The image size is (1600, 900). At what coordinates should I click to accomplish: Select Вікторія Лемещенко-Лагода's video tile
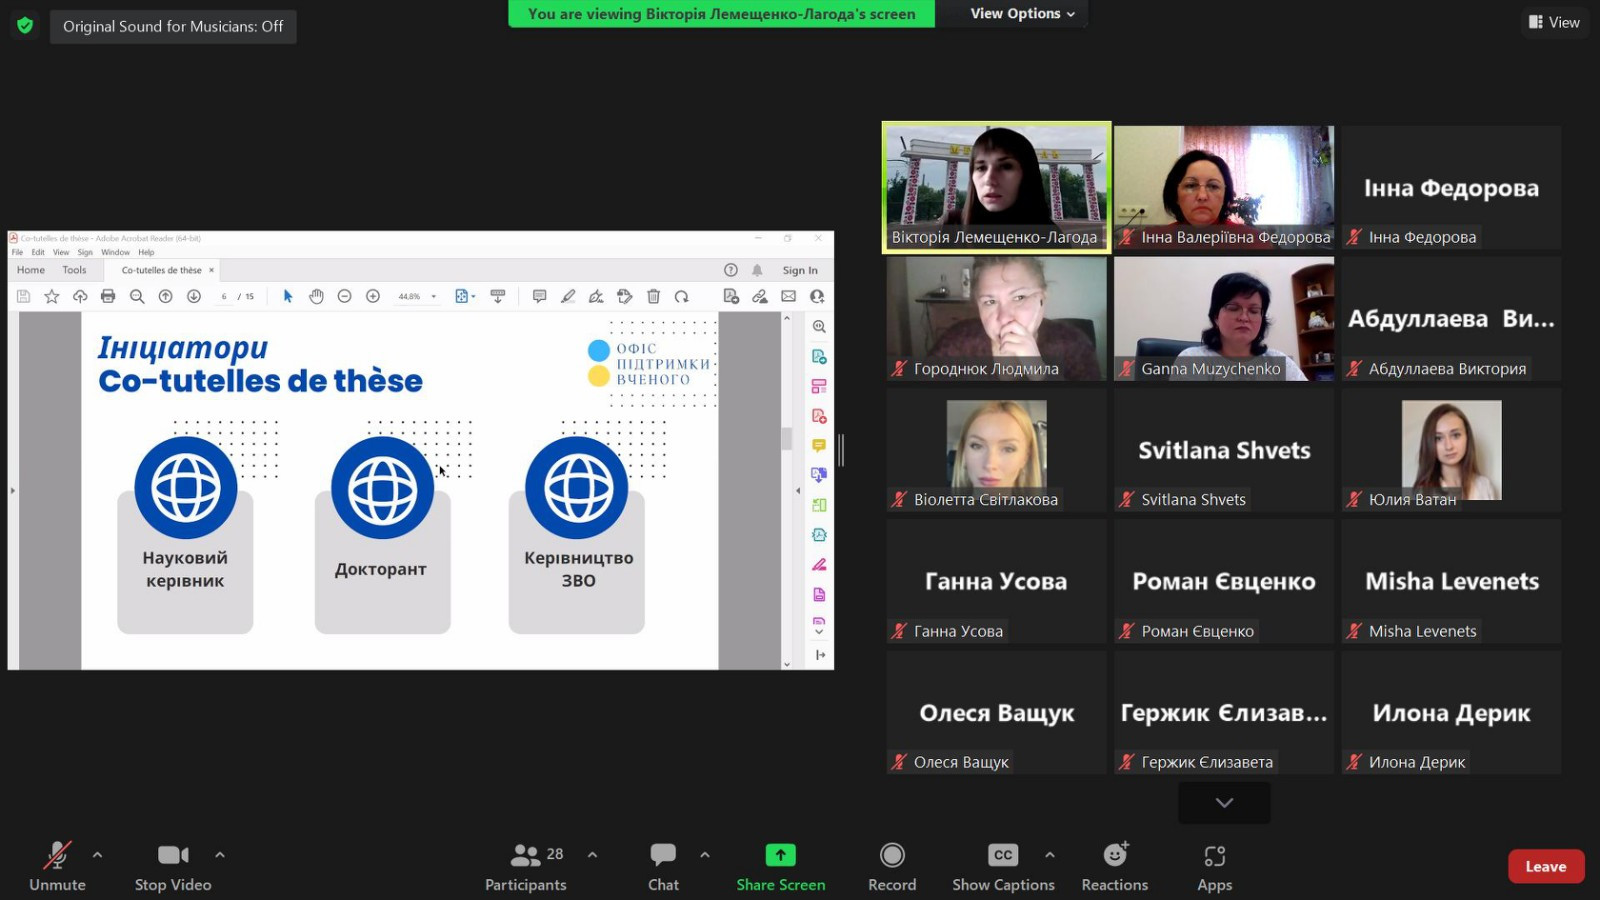pyautogui.click(x=996, y=187)
